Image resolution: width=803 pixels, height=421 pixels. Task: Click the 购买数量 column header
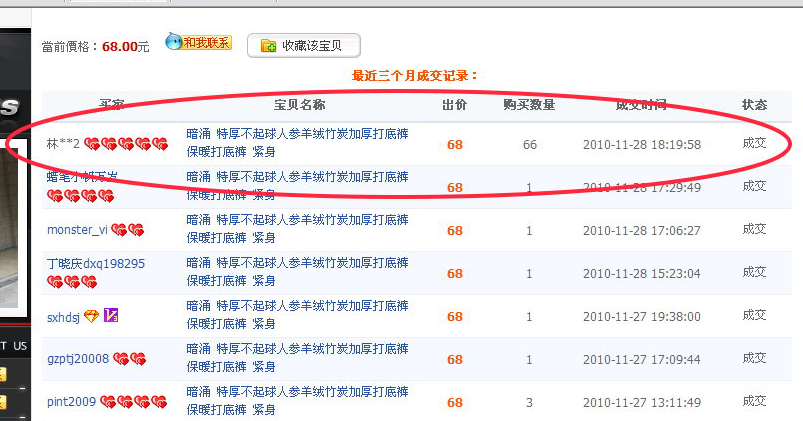click(x=529, y=105)
